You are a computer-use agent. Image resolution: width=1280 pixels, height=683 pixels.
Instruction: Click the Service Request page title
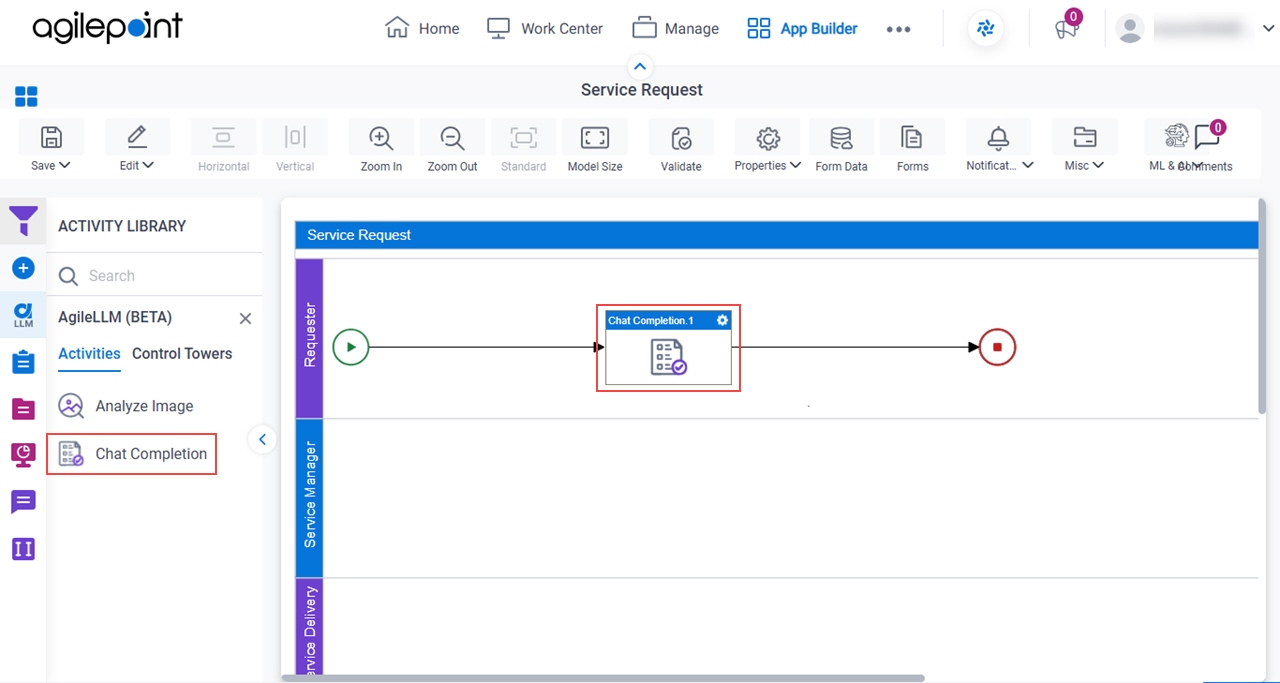coord(642,90)
